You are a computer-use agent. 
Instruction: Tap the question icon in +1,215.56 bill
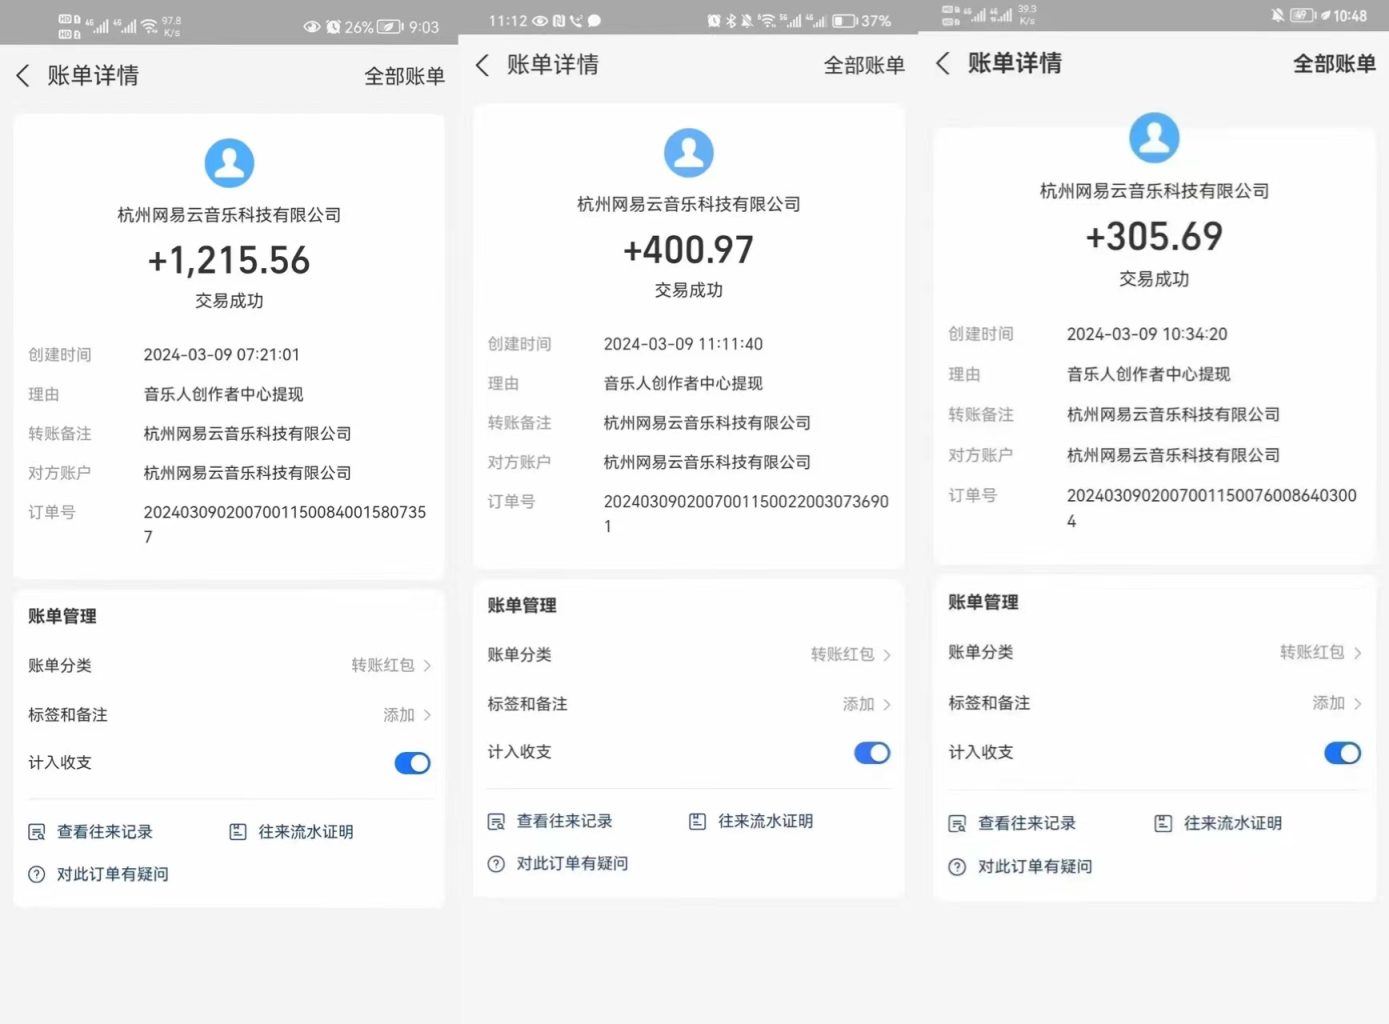click(37, 874)
